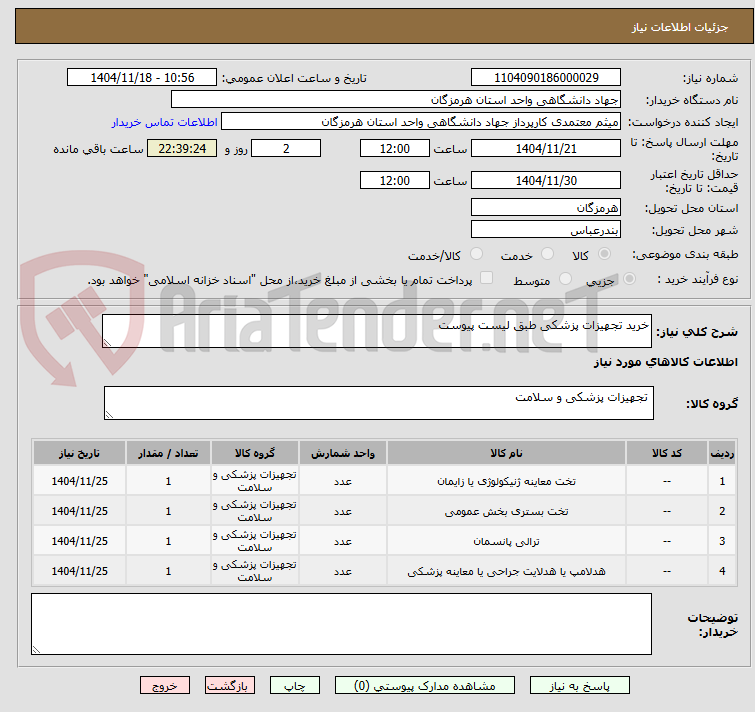Click the خروج exit button
Screen dimensions: 755x712
coord(165,686)
